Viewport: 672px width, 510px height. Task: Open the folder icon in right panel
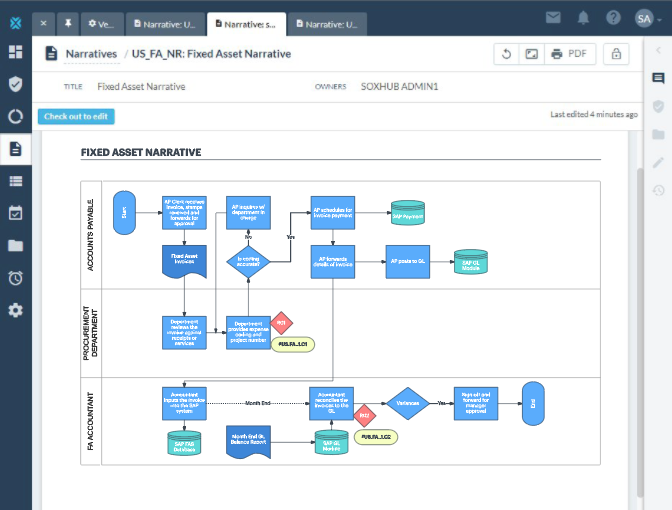[659, 135]
